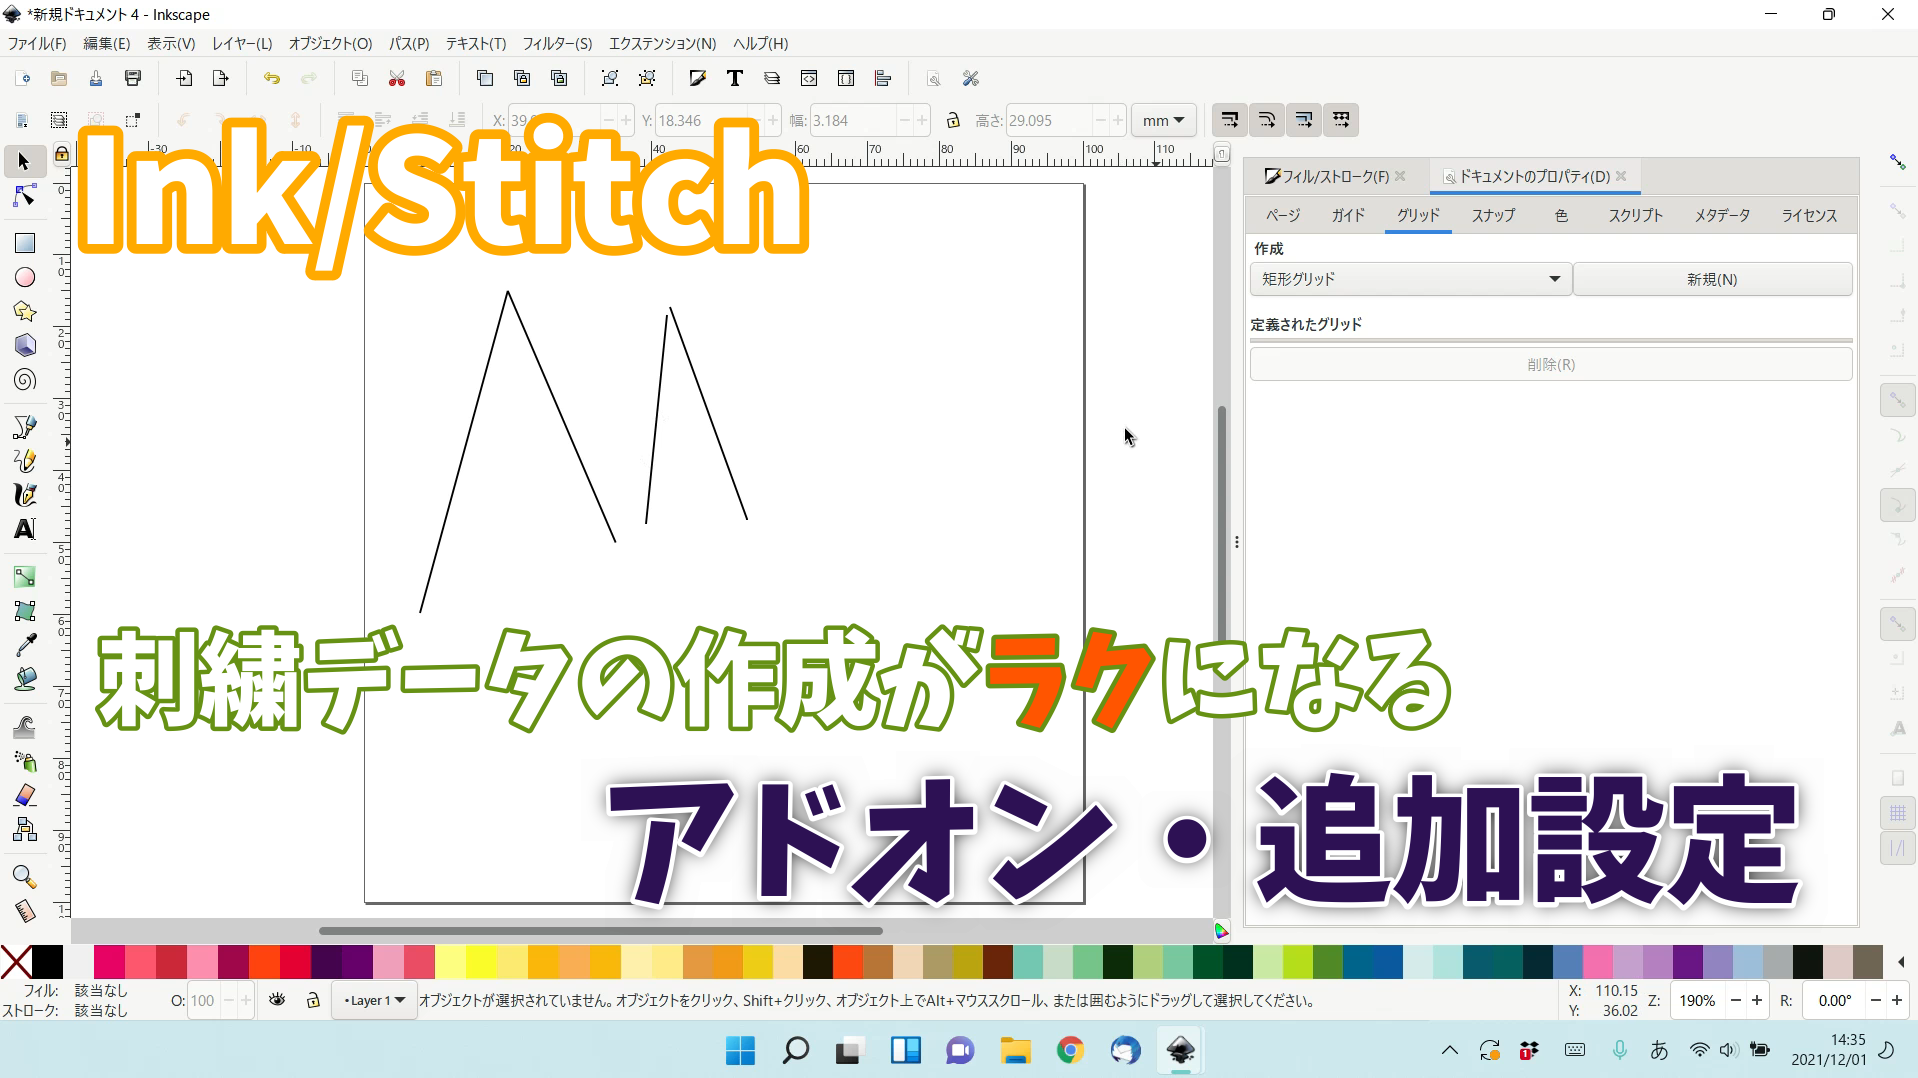Switch to the ガイド tab
1918x1078 pixels.
click(1348, 215)
